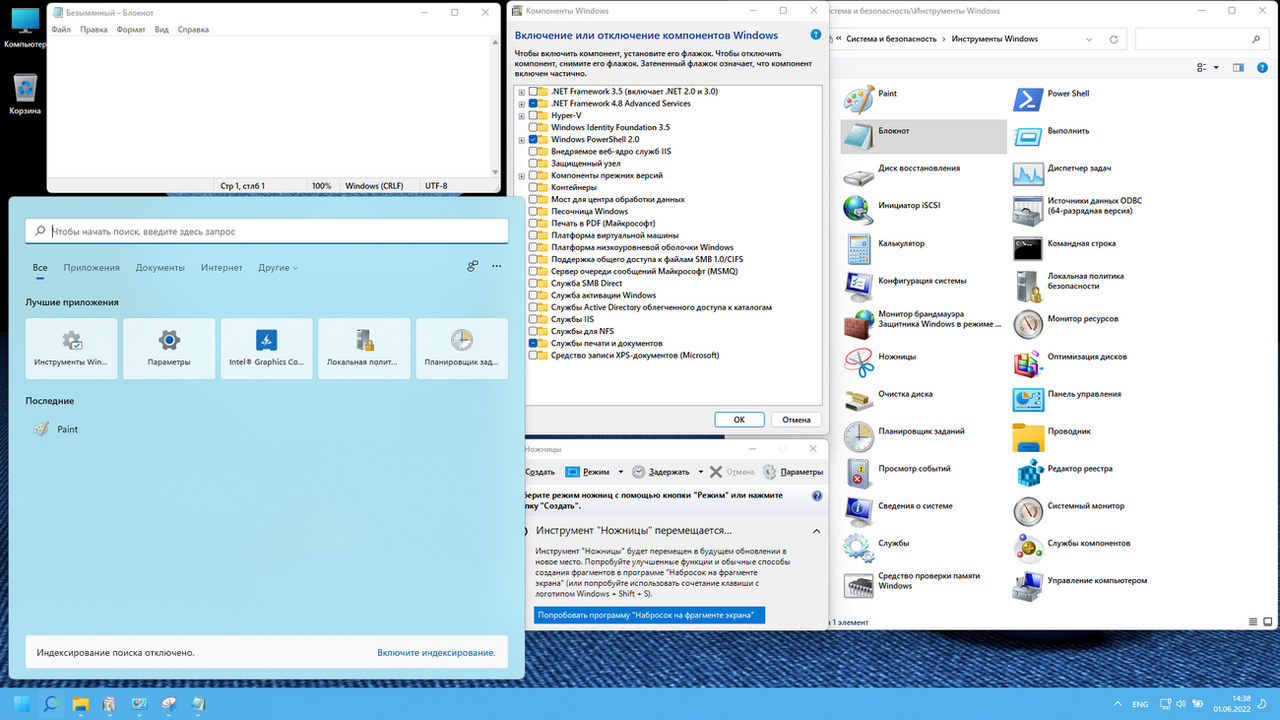Open Правка menu in Блокнот

pyautogui.click(x=93, y=30)
